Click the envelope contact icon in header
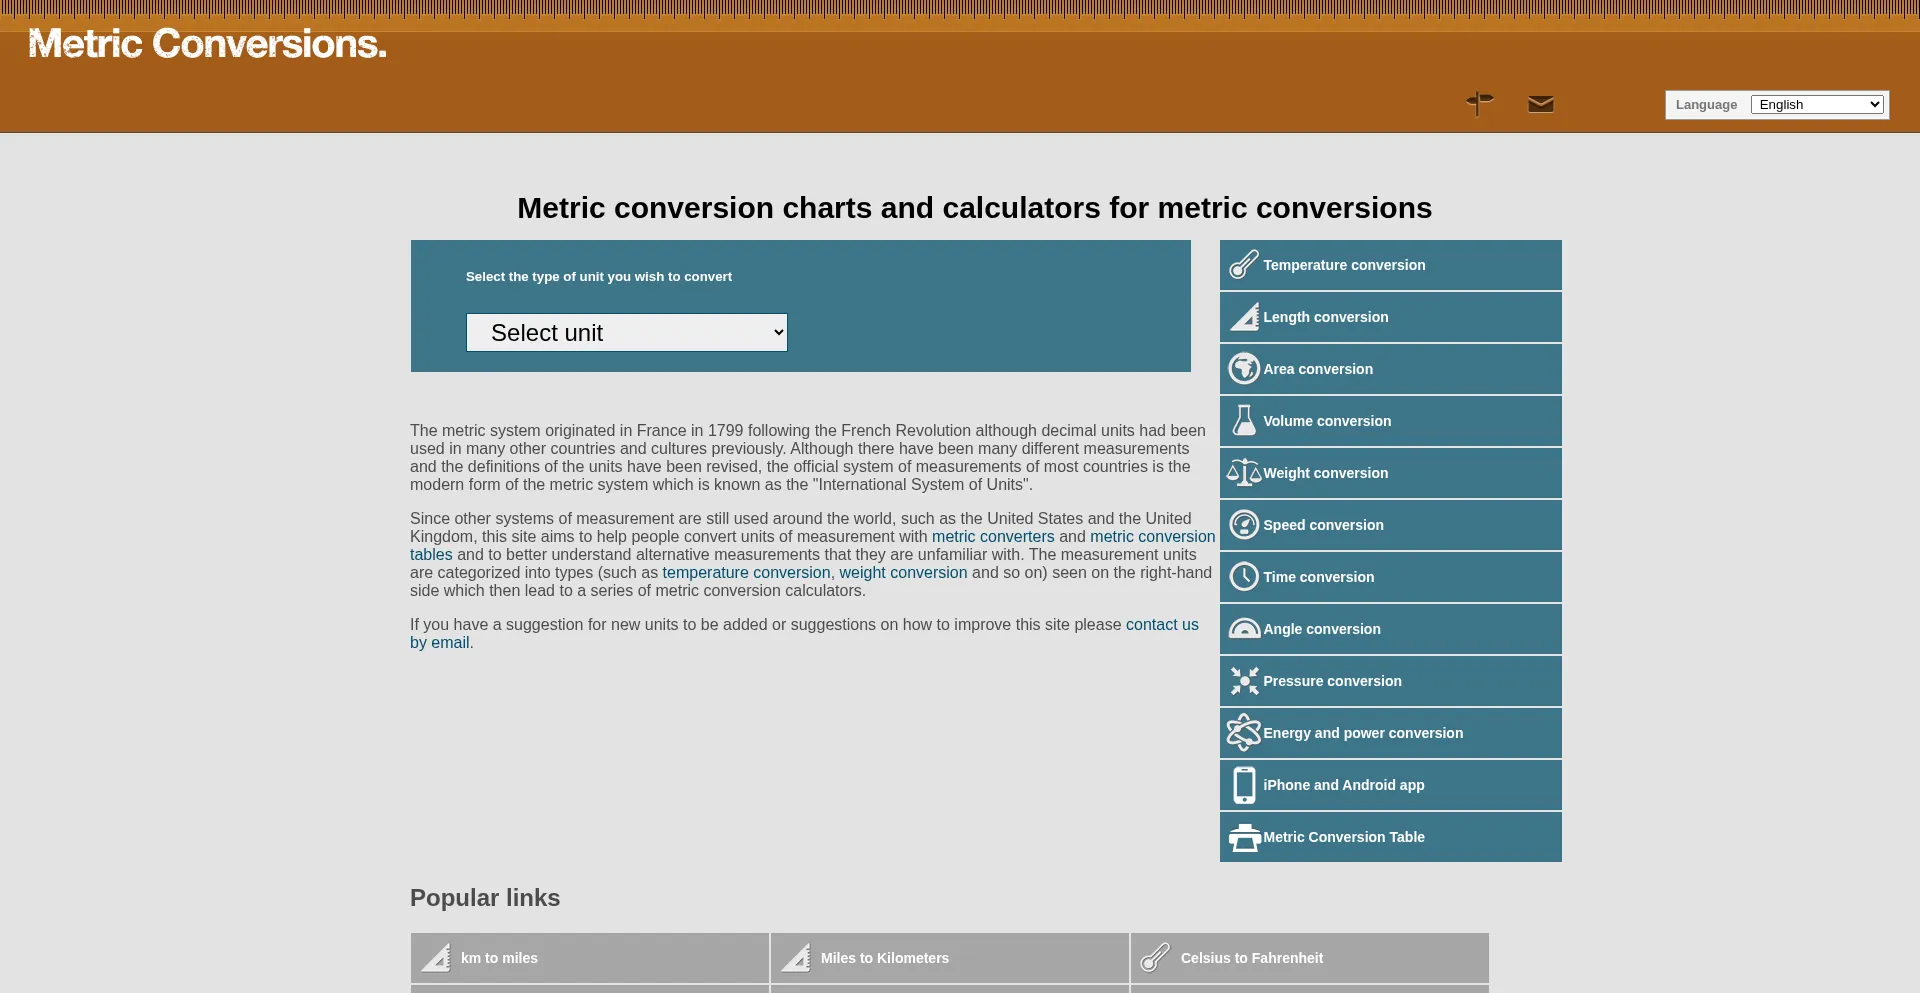The width and height of the screenshot is (1920, 993). pos(1540,104)
